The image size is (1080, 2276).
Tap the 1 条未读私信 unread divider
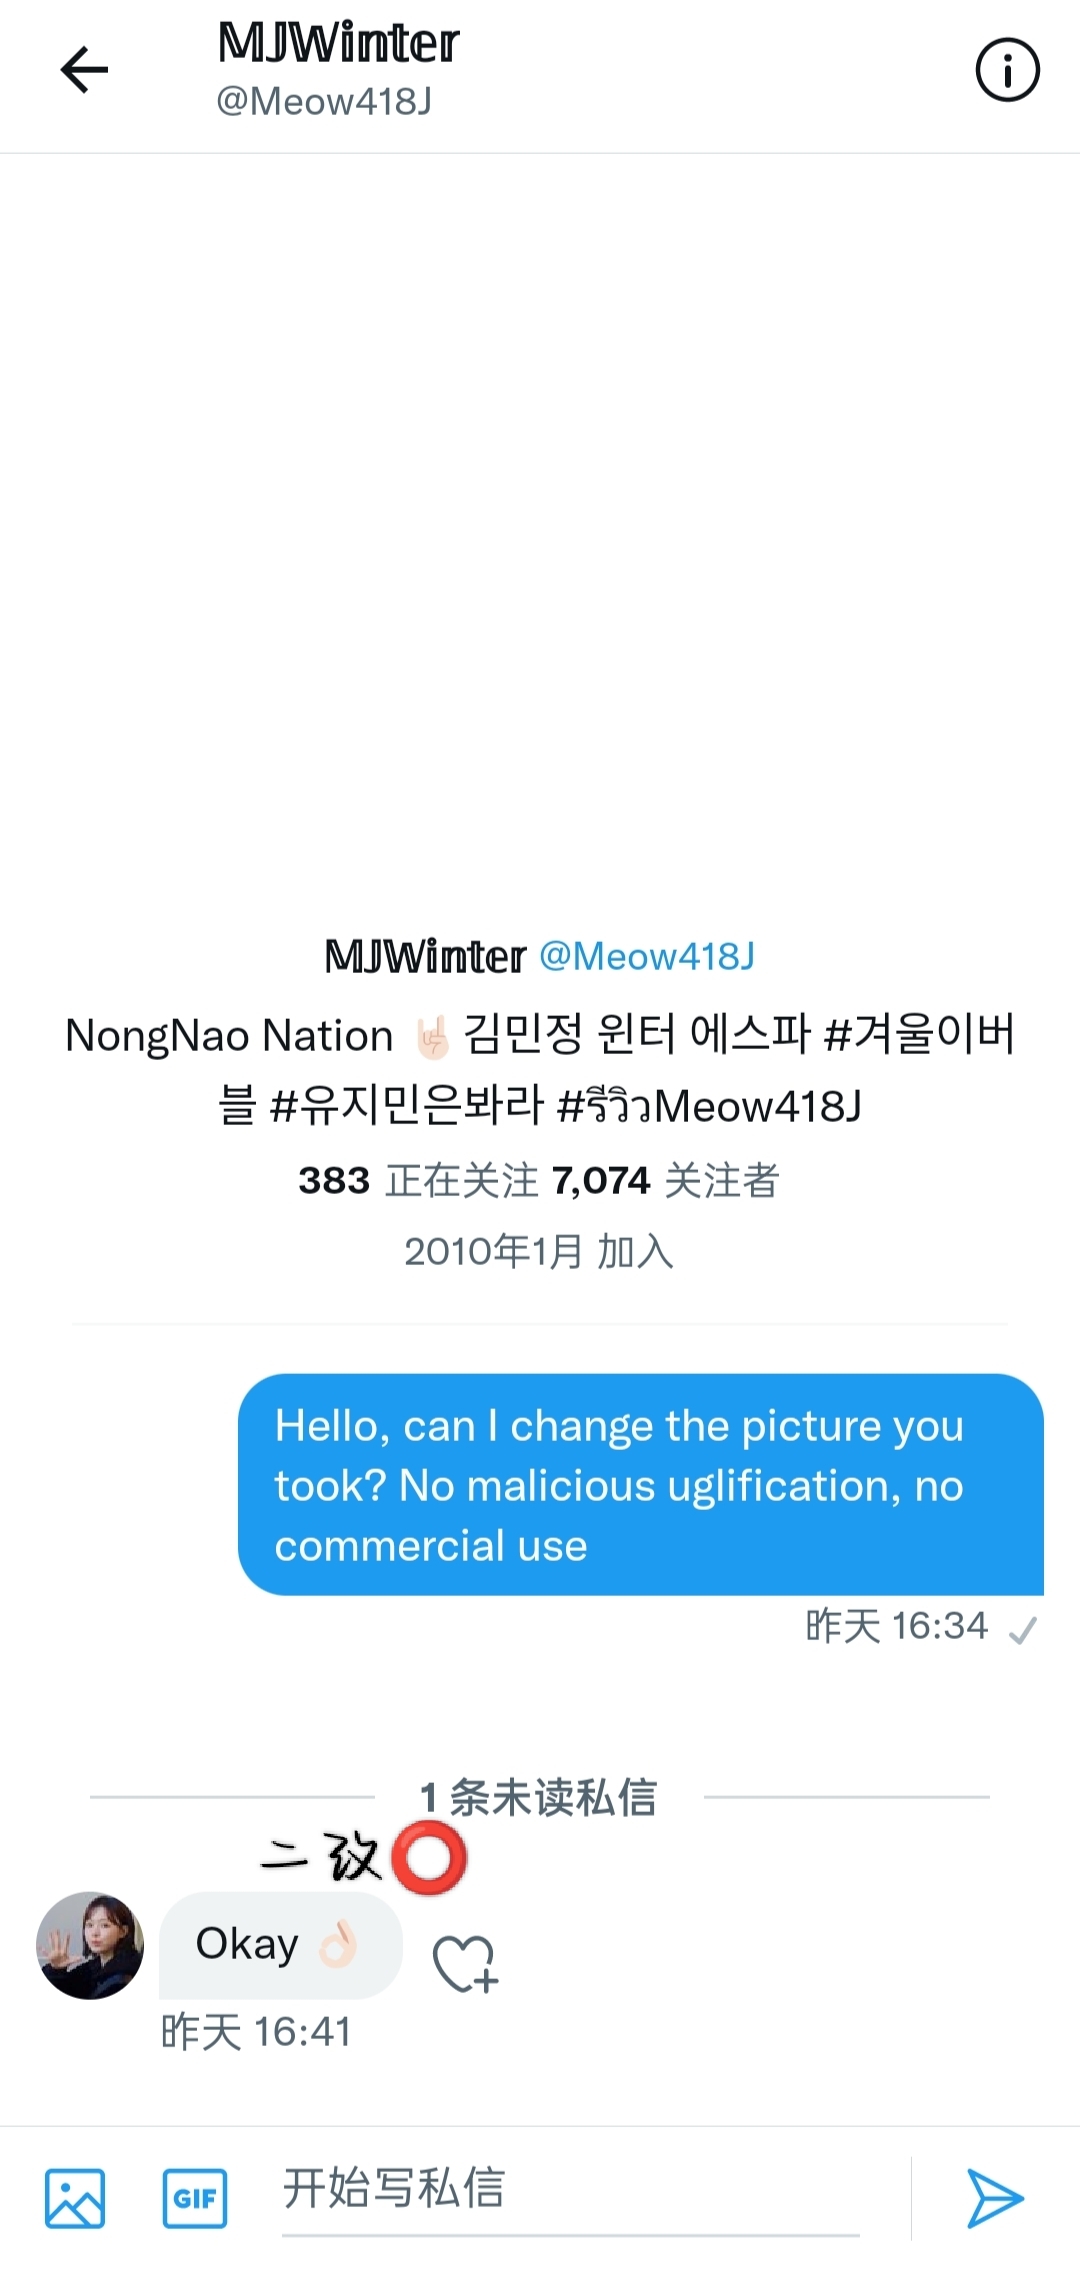(538, 1797)
